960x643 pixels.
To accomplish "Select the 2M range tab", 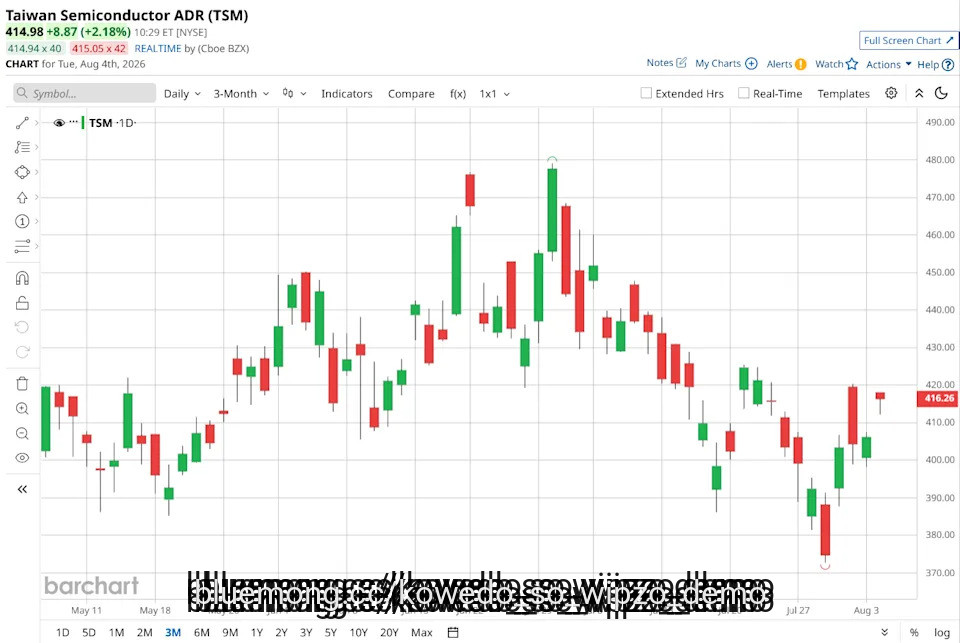I will pos(144,633).
